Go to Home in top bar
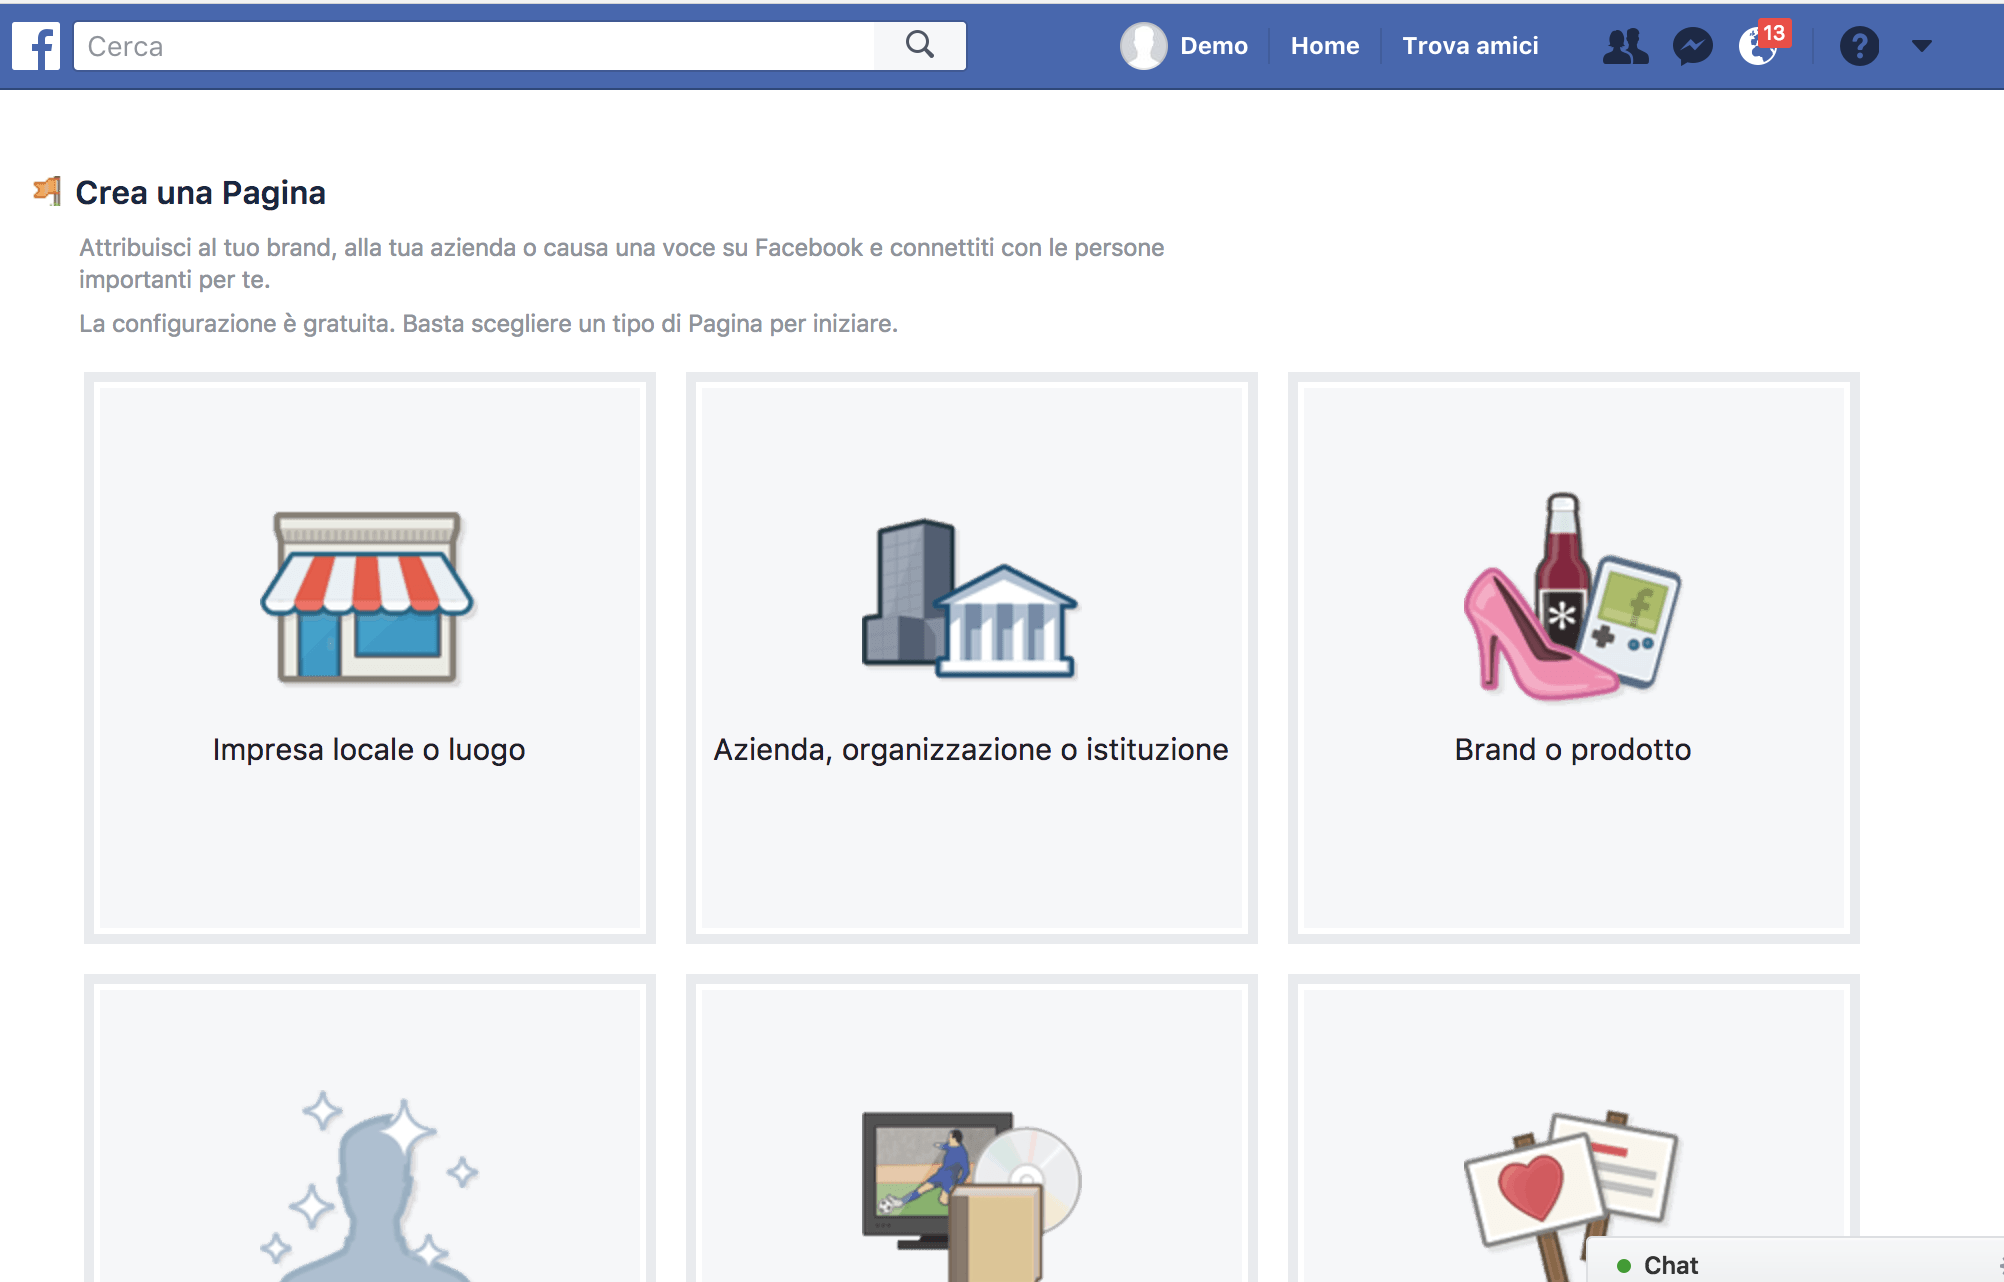 point(1324,46)
